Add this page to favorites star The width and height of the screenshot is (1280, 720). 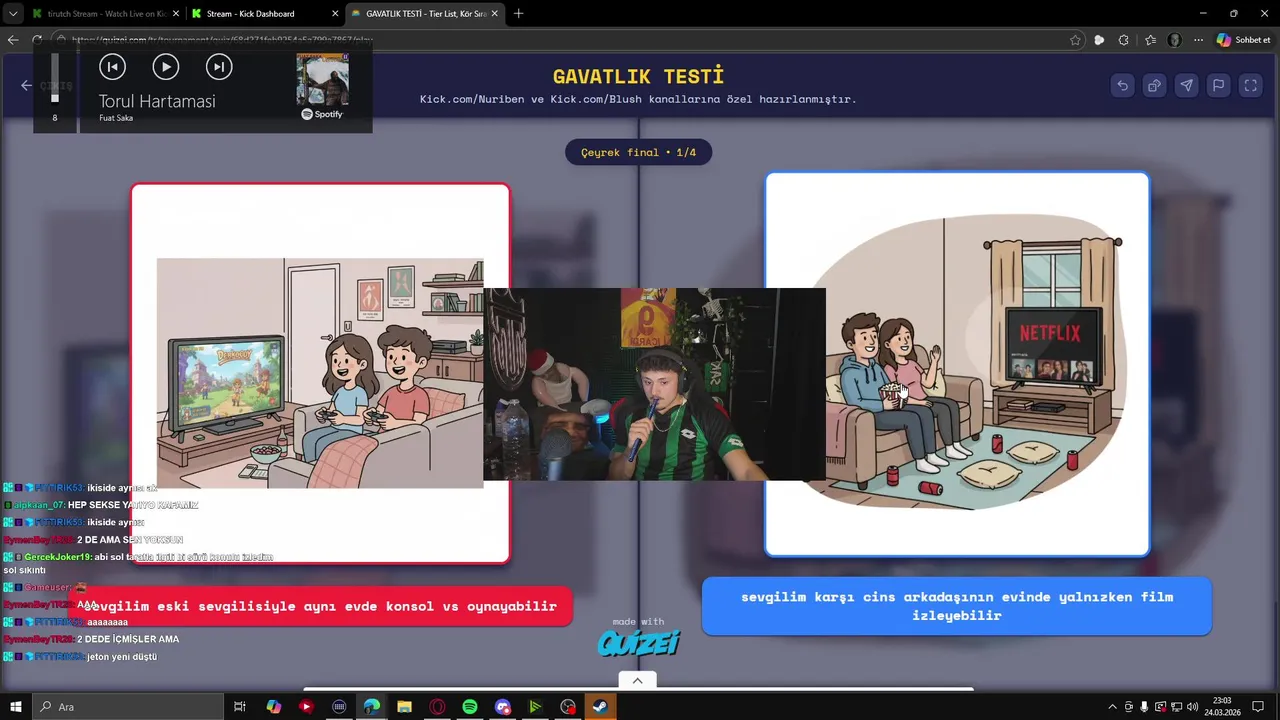[x=1075, y=40]
